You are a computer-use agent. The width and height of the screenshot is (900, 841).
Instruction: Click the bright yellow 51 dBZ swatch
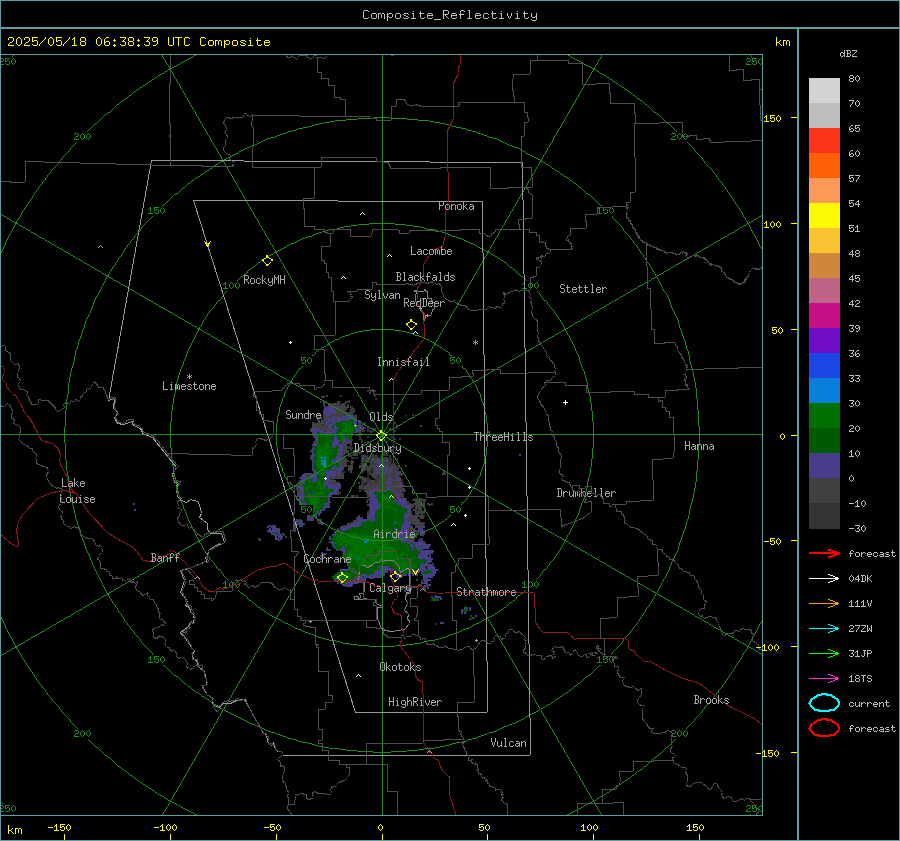coord(824,215)
